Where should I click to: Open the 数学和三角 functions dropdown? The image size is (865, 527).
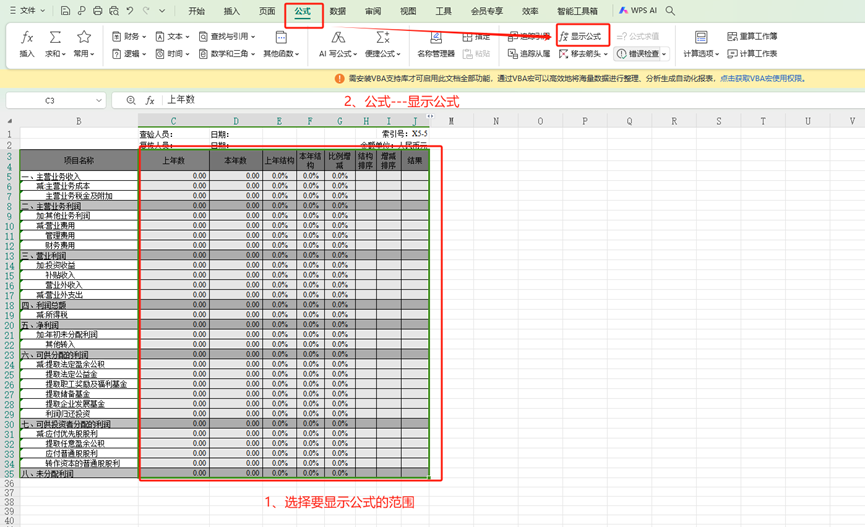[227, 54]
